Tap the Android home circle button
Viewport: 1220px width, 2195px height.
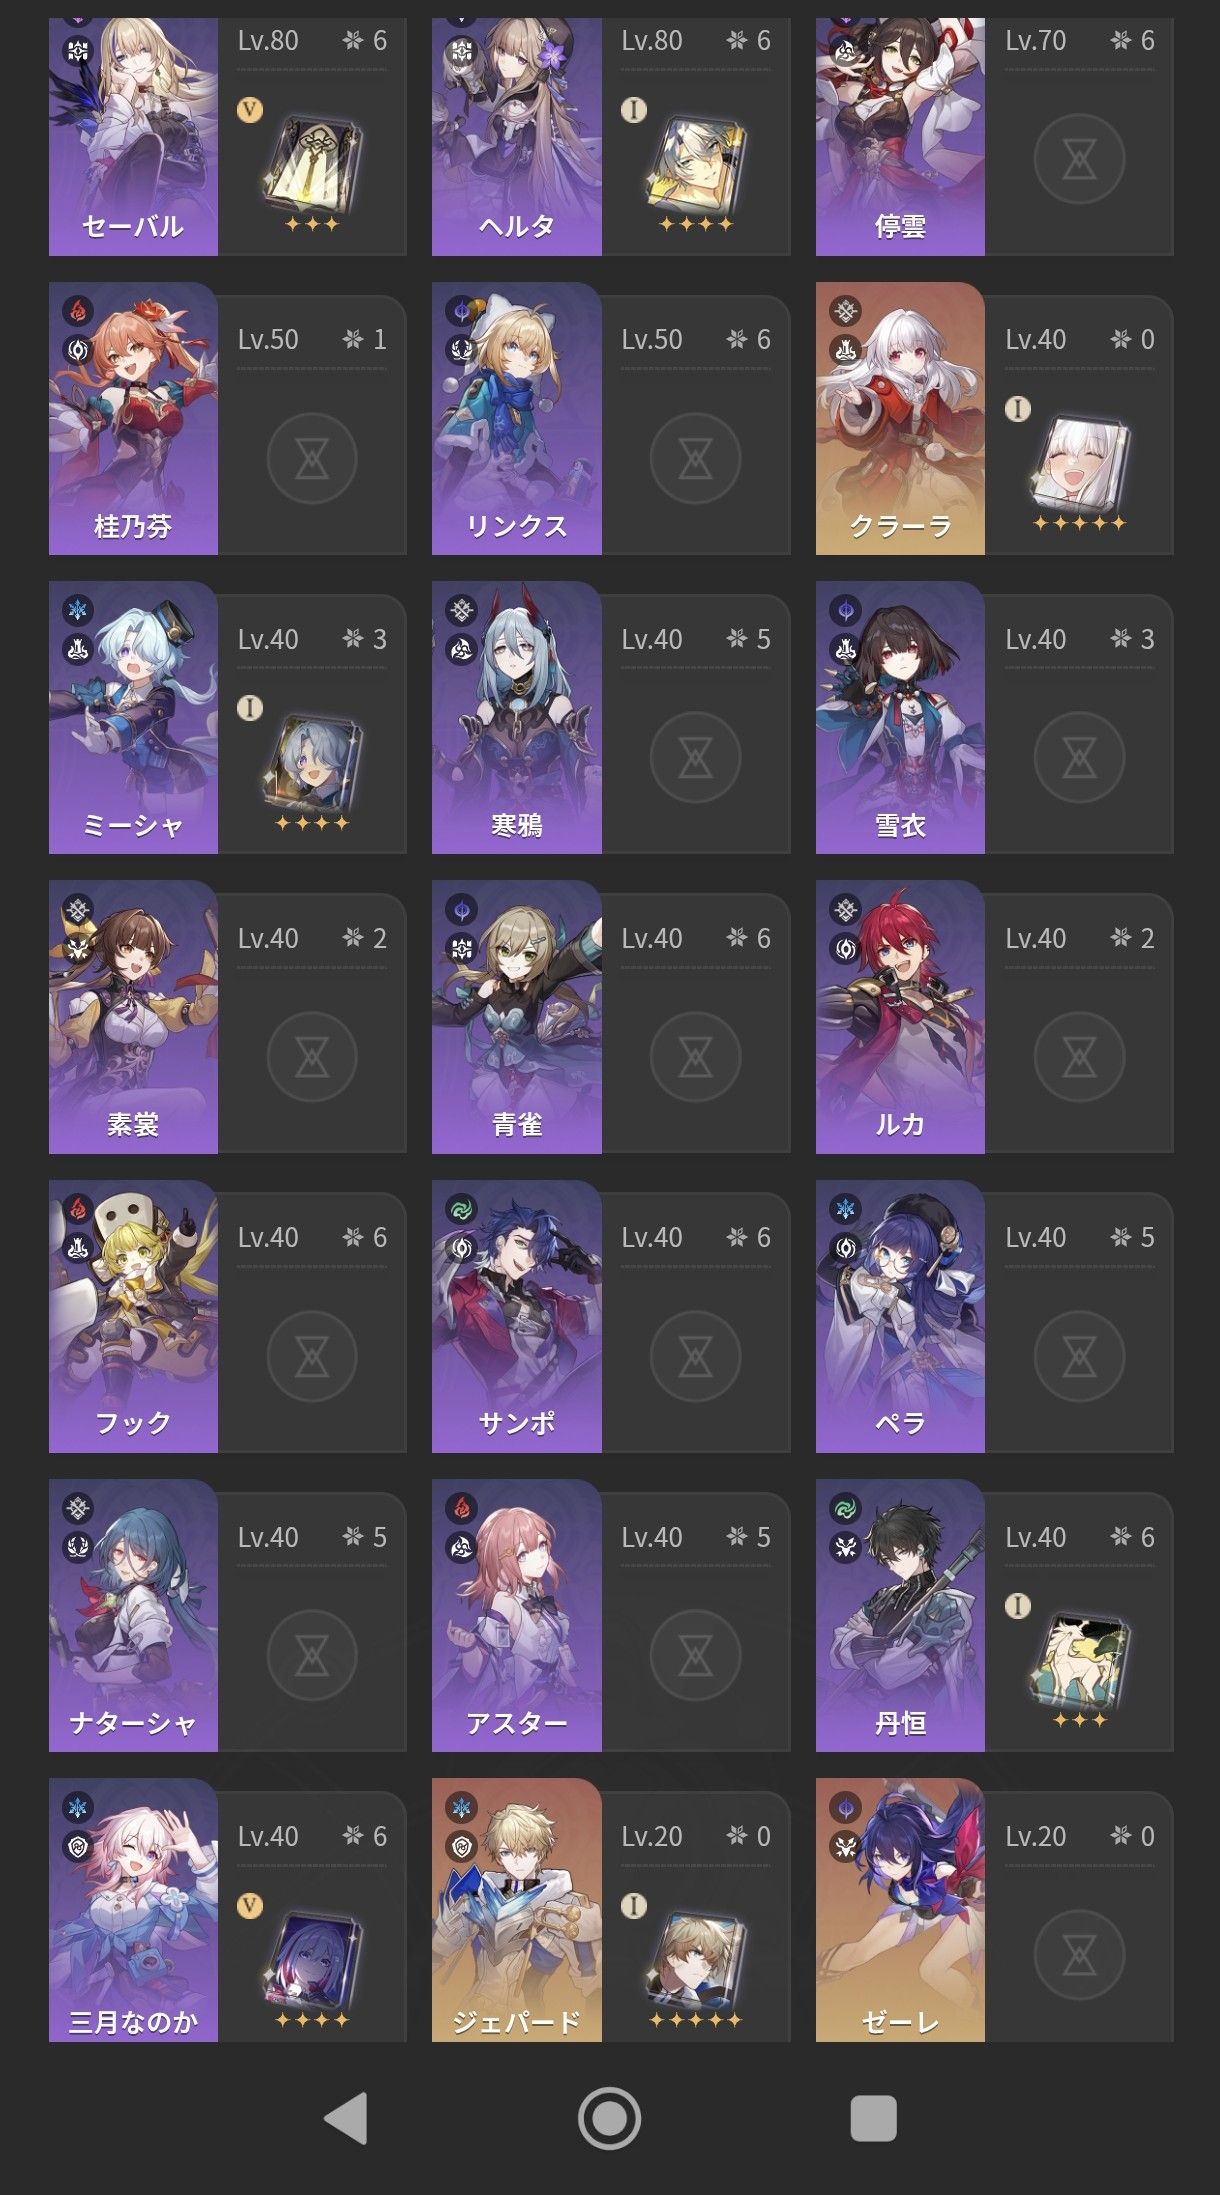tap(609, 2118)
